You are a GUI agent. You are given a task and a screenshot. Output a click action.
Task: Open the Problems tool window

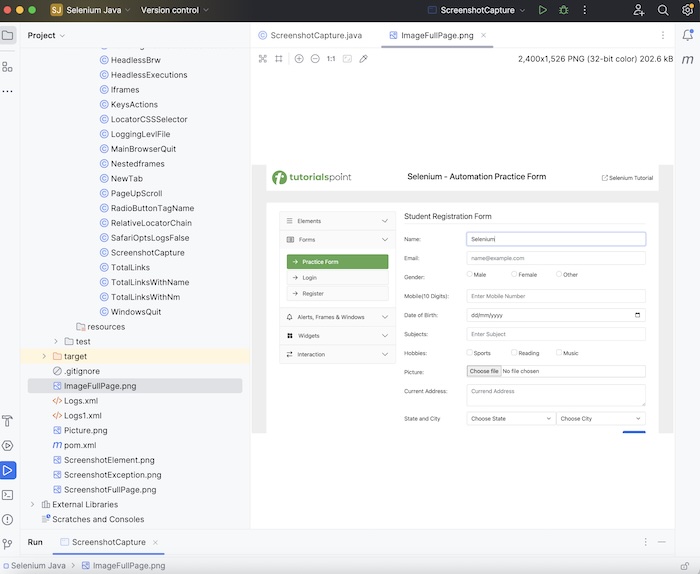pyautogui.click(x=8, y=519)
